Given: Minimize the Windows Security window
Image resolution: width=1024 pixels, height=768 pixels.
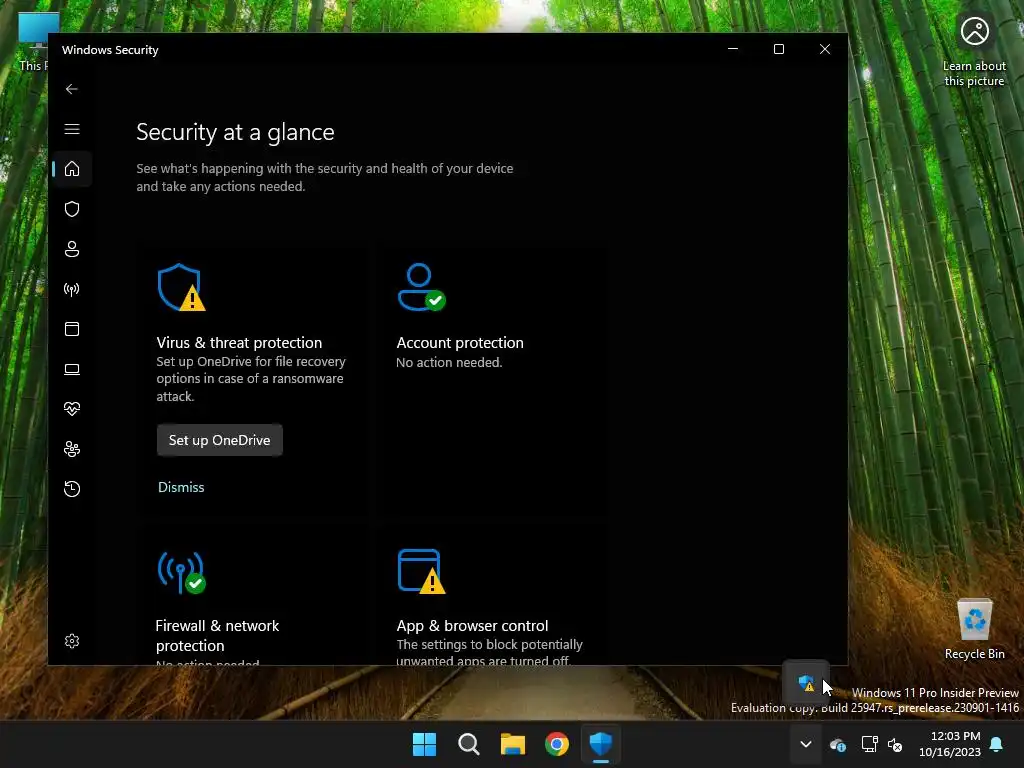Looking at the screenshot, I should tap(733, 49).
